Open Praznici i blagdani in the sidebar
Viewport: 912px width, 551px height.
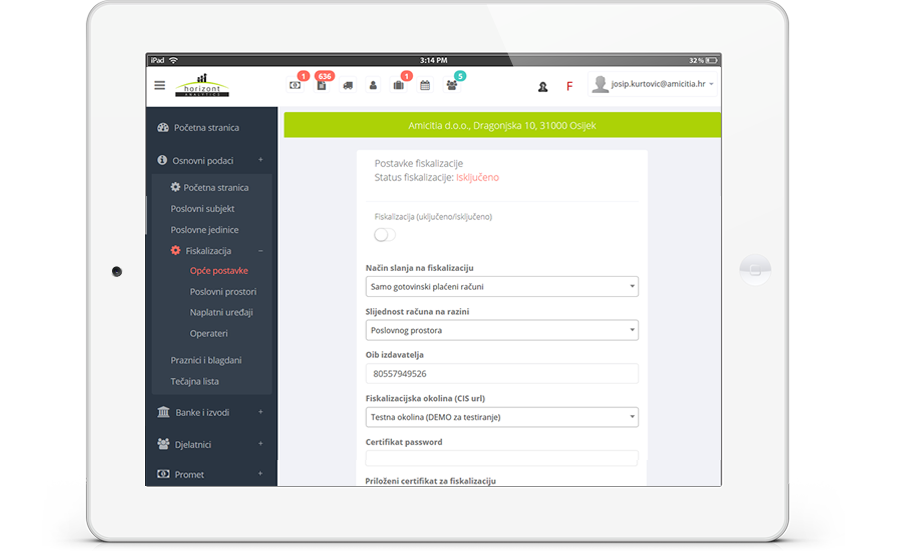(x=206, y=360)
